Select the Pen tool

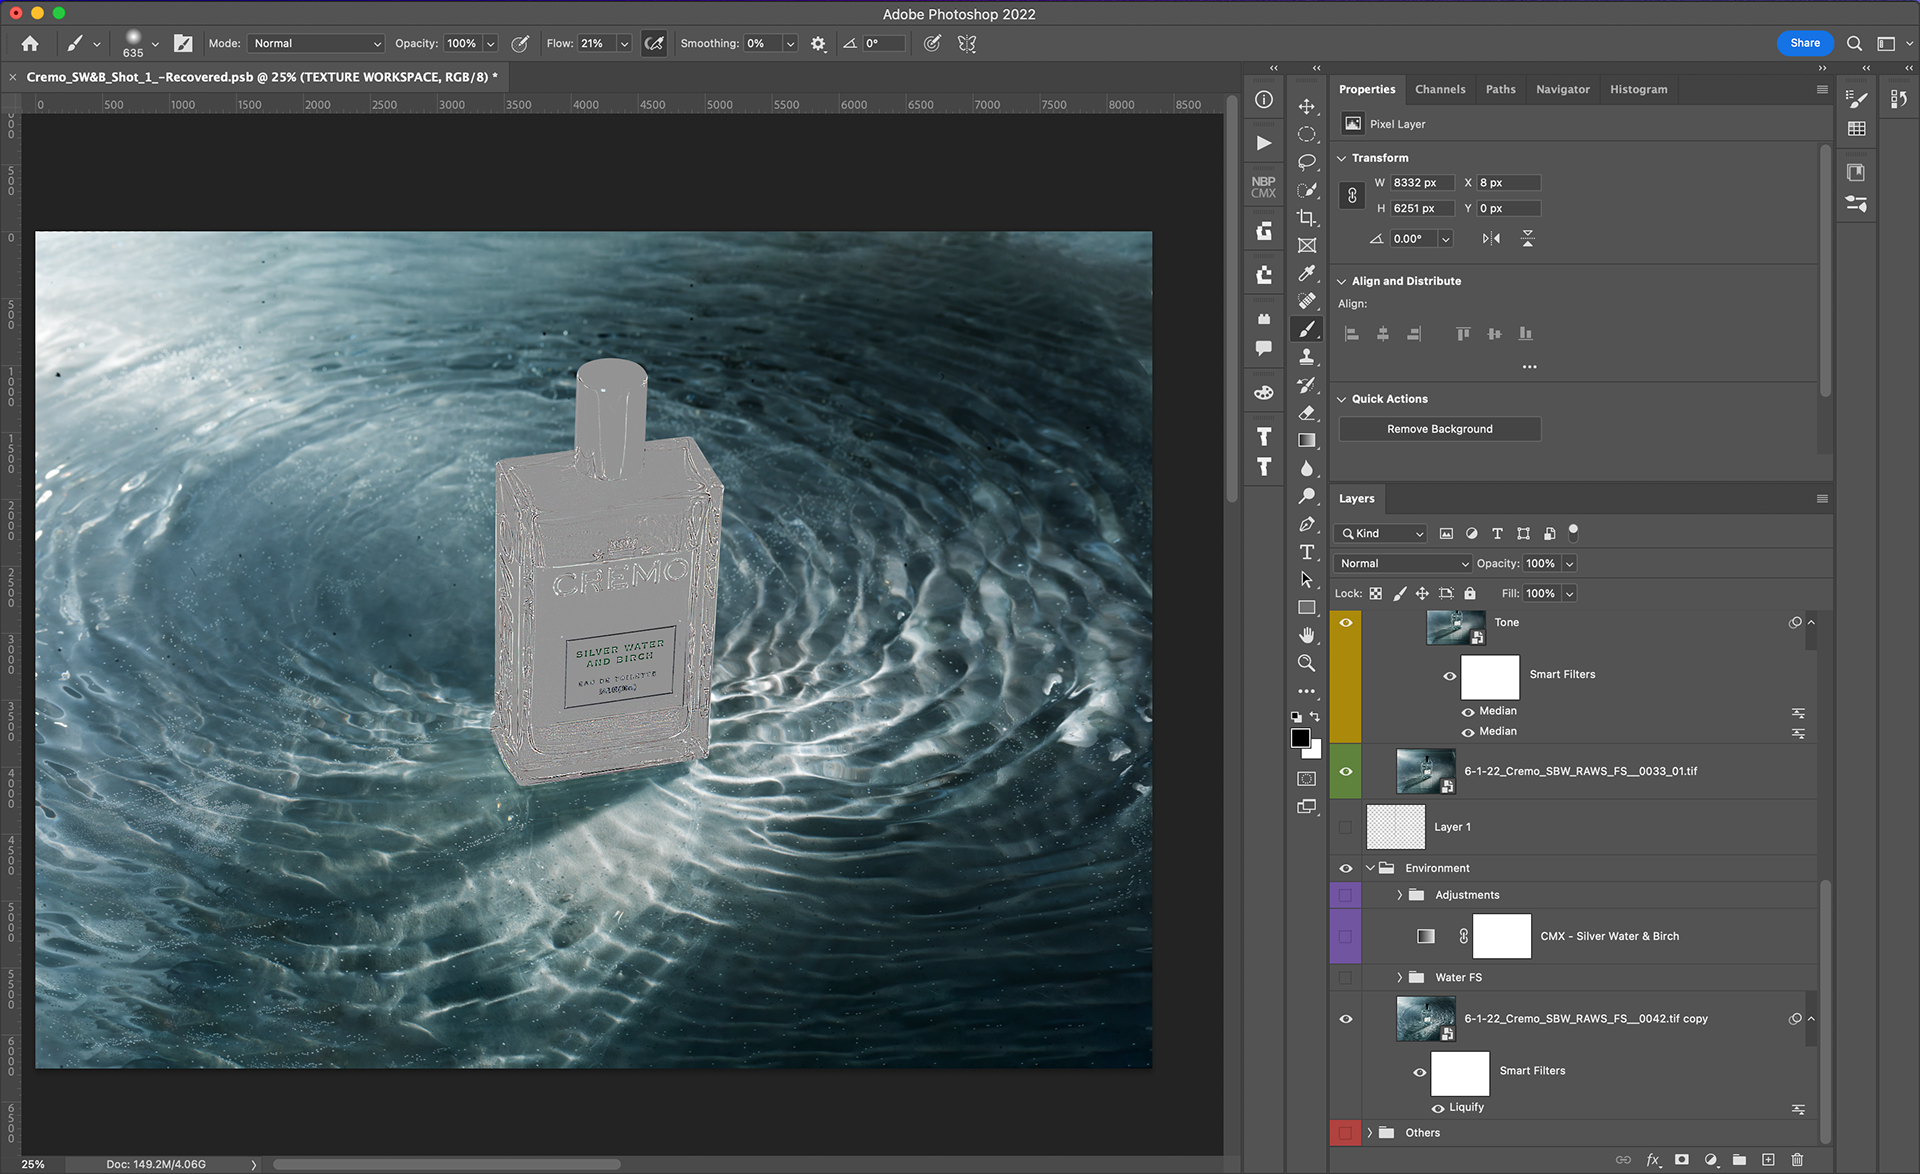[1306, 524]
